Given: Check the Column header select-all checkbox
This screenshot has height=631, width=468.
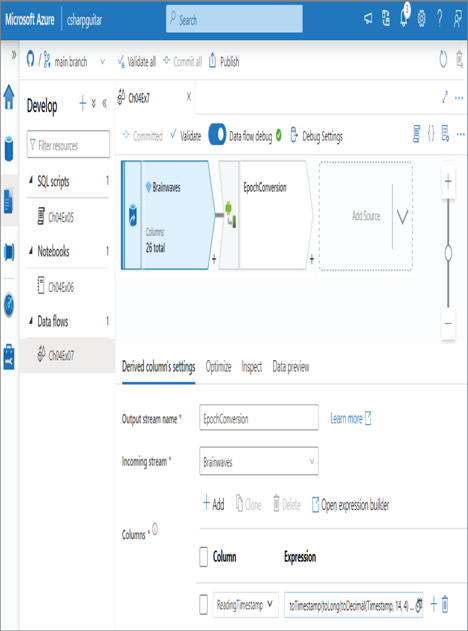Looking at the screenshot, I should pyautogui.click(x=204, y=557).
